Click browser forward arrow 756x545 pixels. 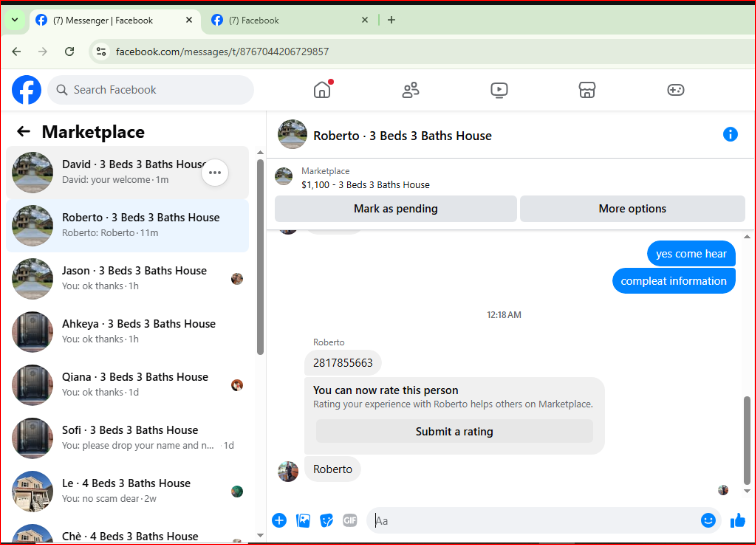click(43, 52)
